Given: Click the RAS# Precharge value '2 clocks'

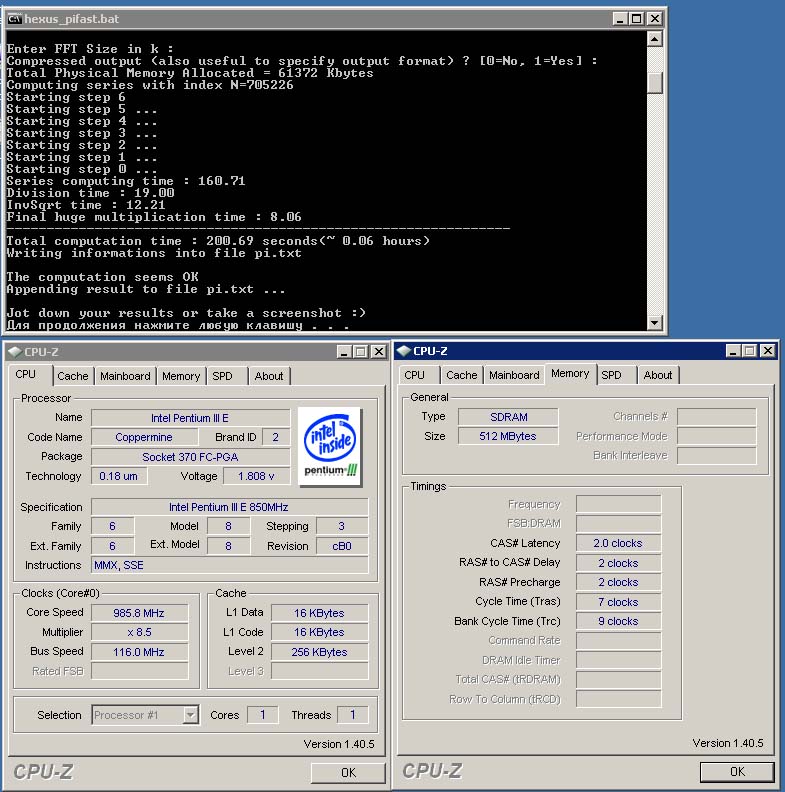Looking at the screenshot, I should coord(618,582).
